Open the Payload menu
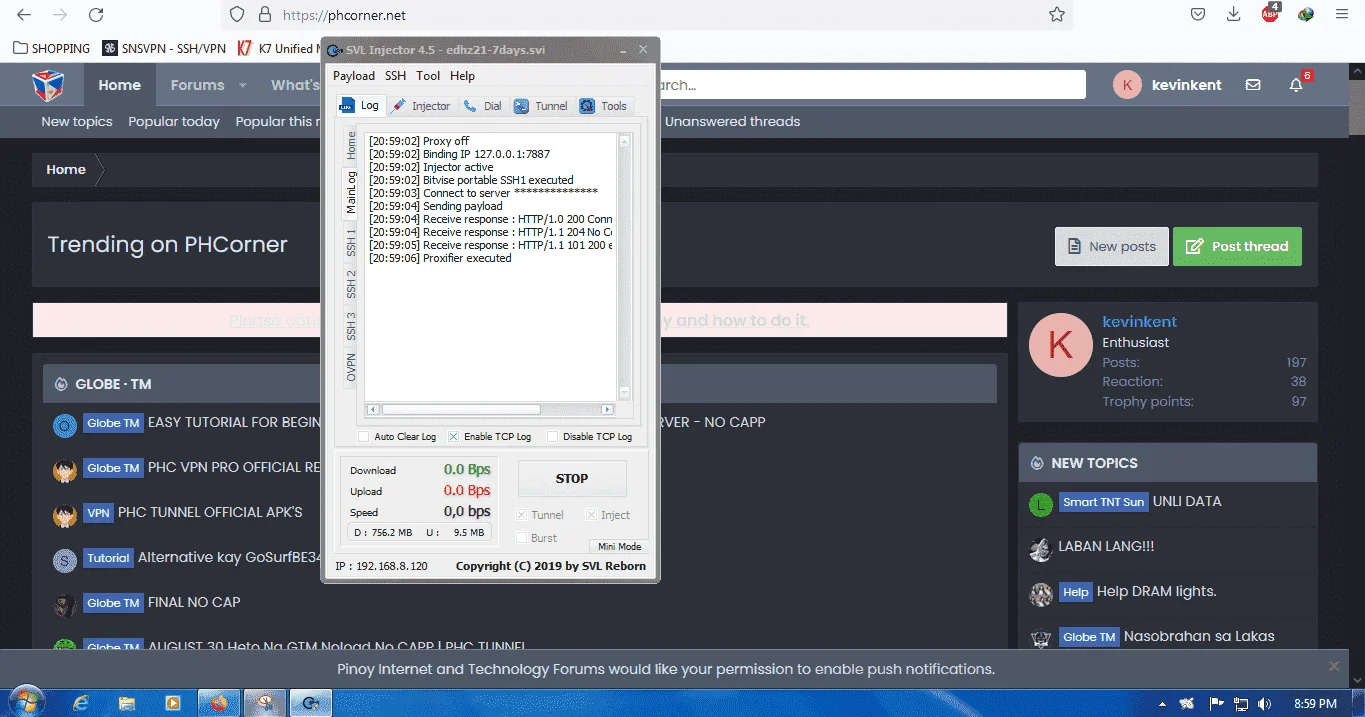The width and height of the screenshot is (1365, 717). (354, 76)
